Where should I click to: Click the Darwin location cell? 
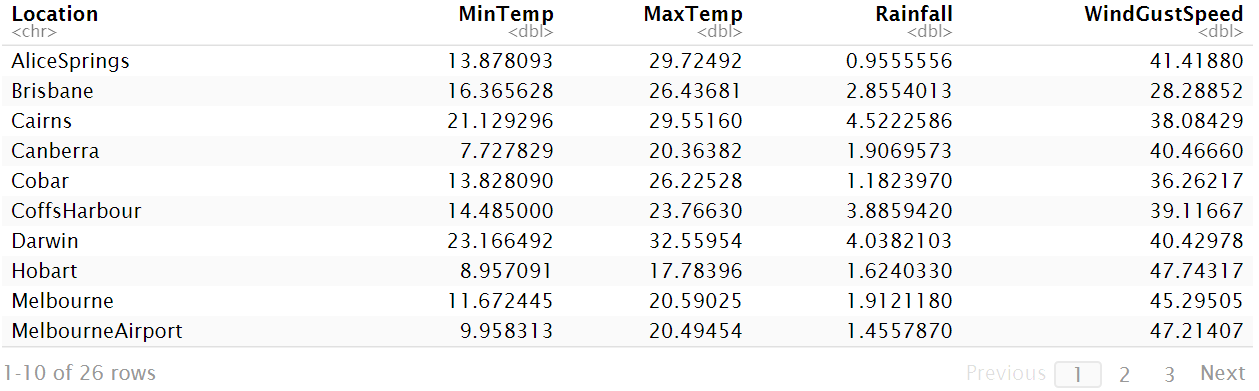(45, 241)
